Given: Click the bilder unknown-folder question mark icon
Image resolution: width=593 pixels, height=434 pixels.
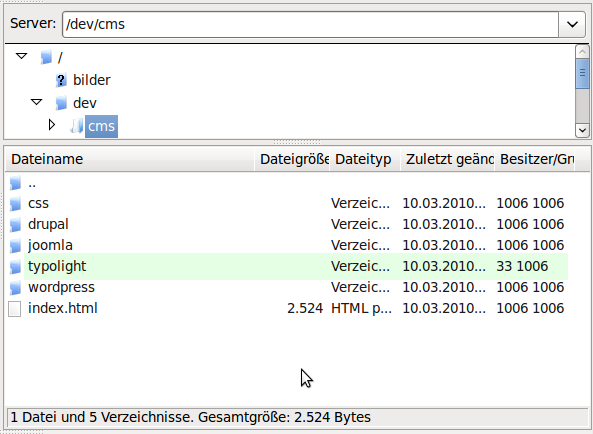Looking at the screenshot, I should (x=61, y=80).
